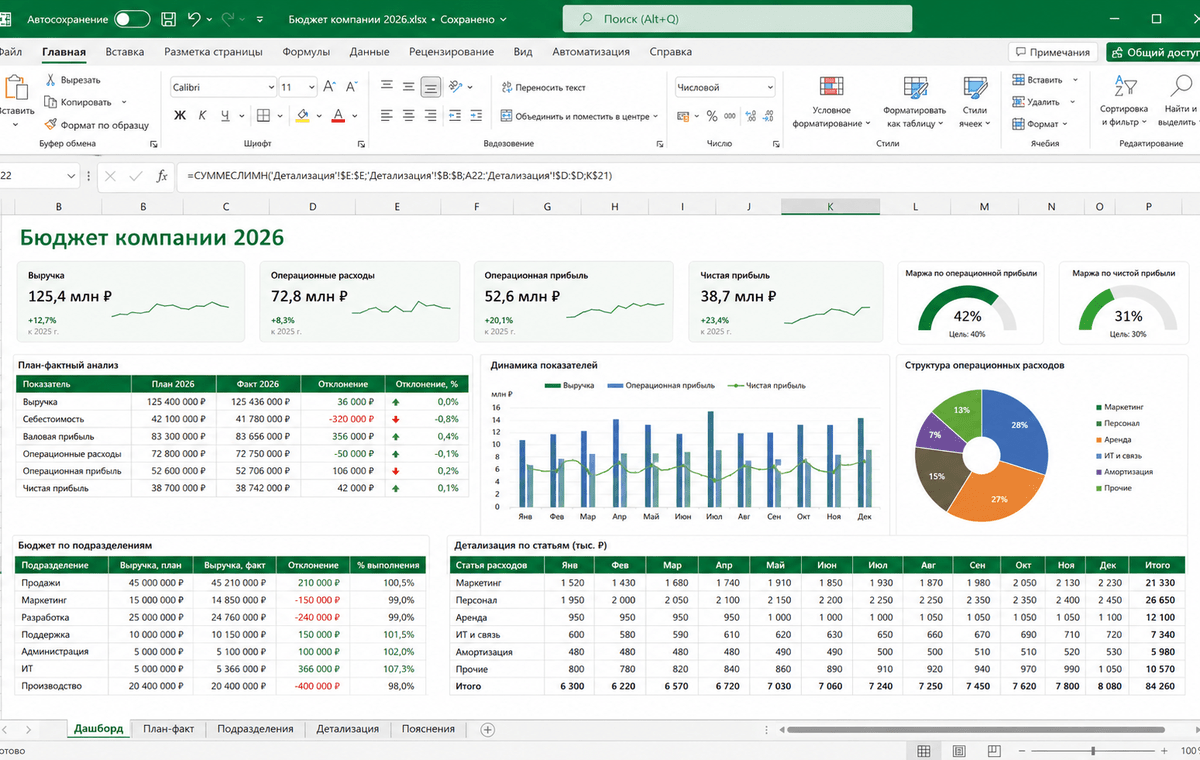Open Условное форматирование
Image resolution: width=1200 pixels, height=760 pixels.
[831, 103]
